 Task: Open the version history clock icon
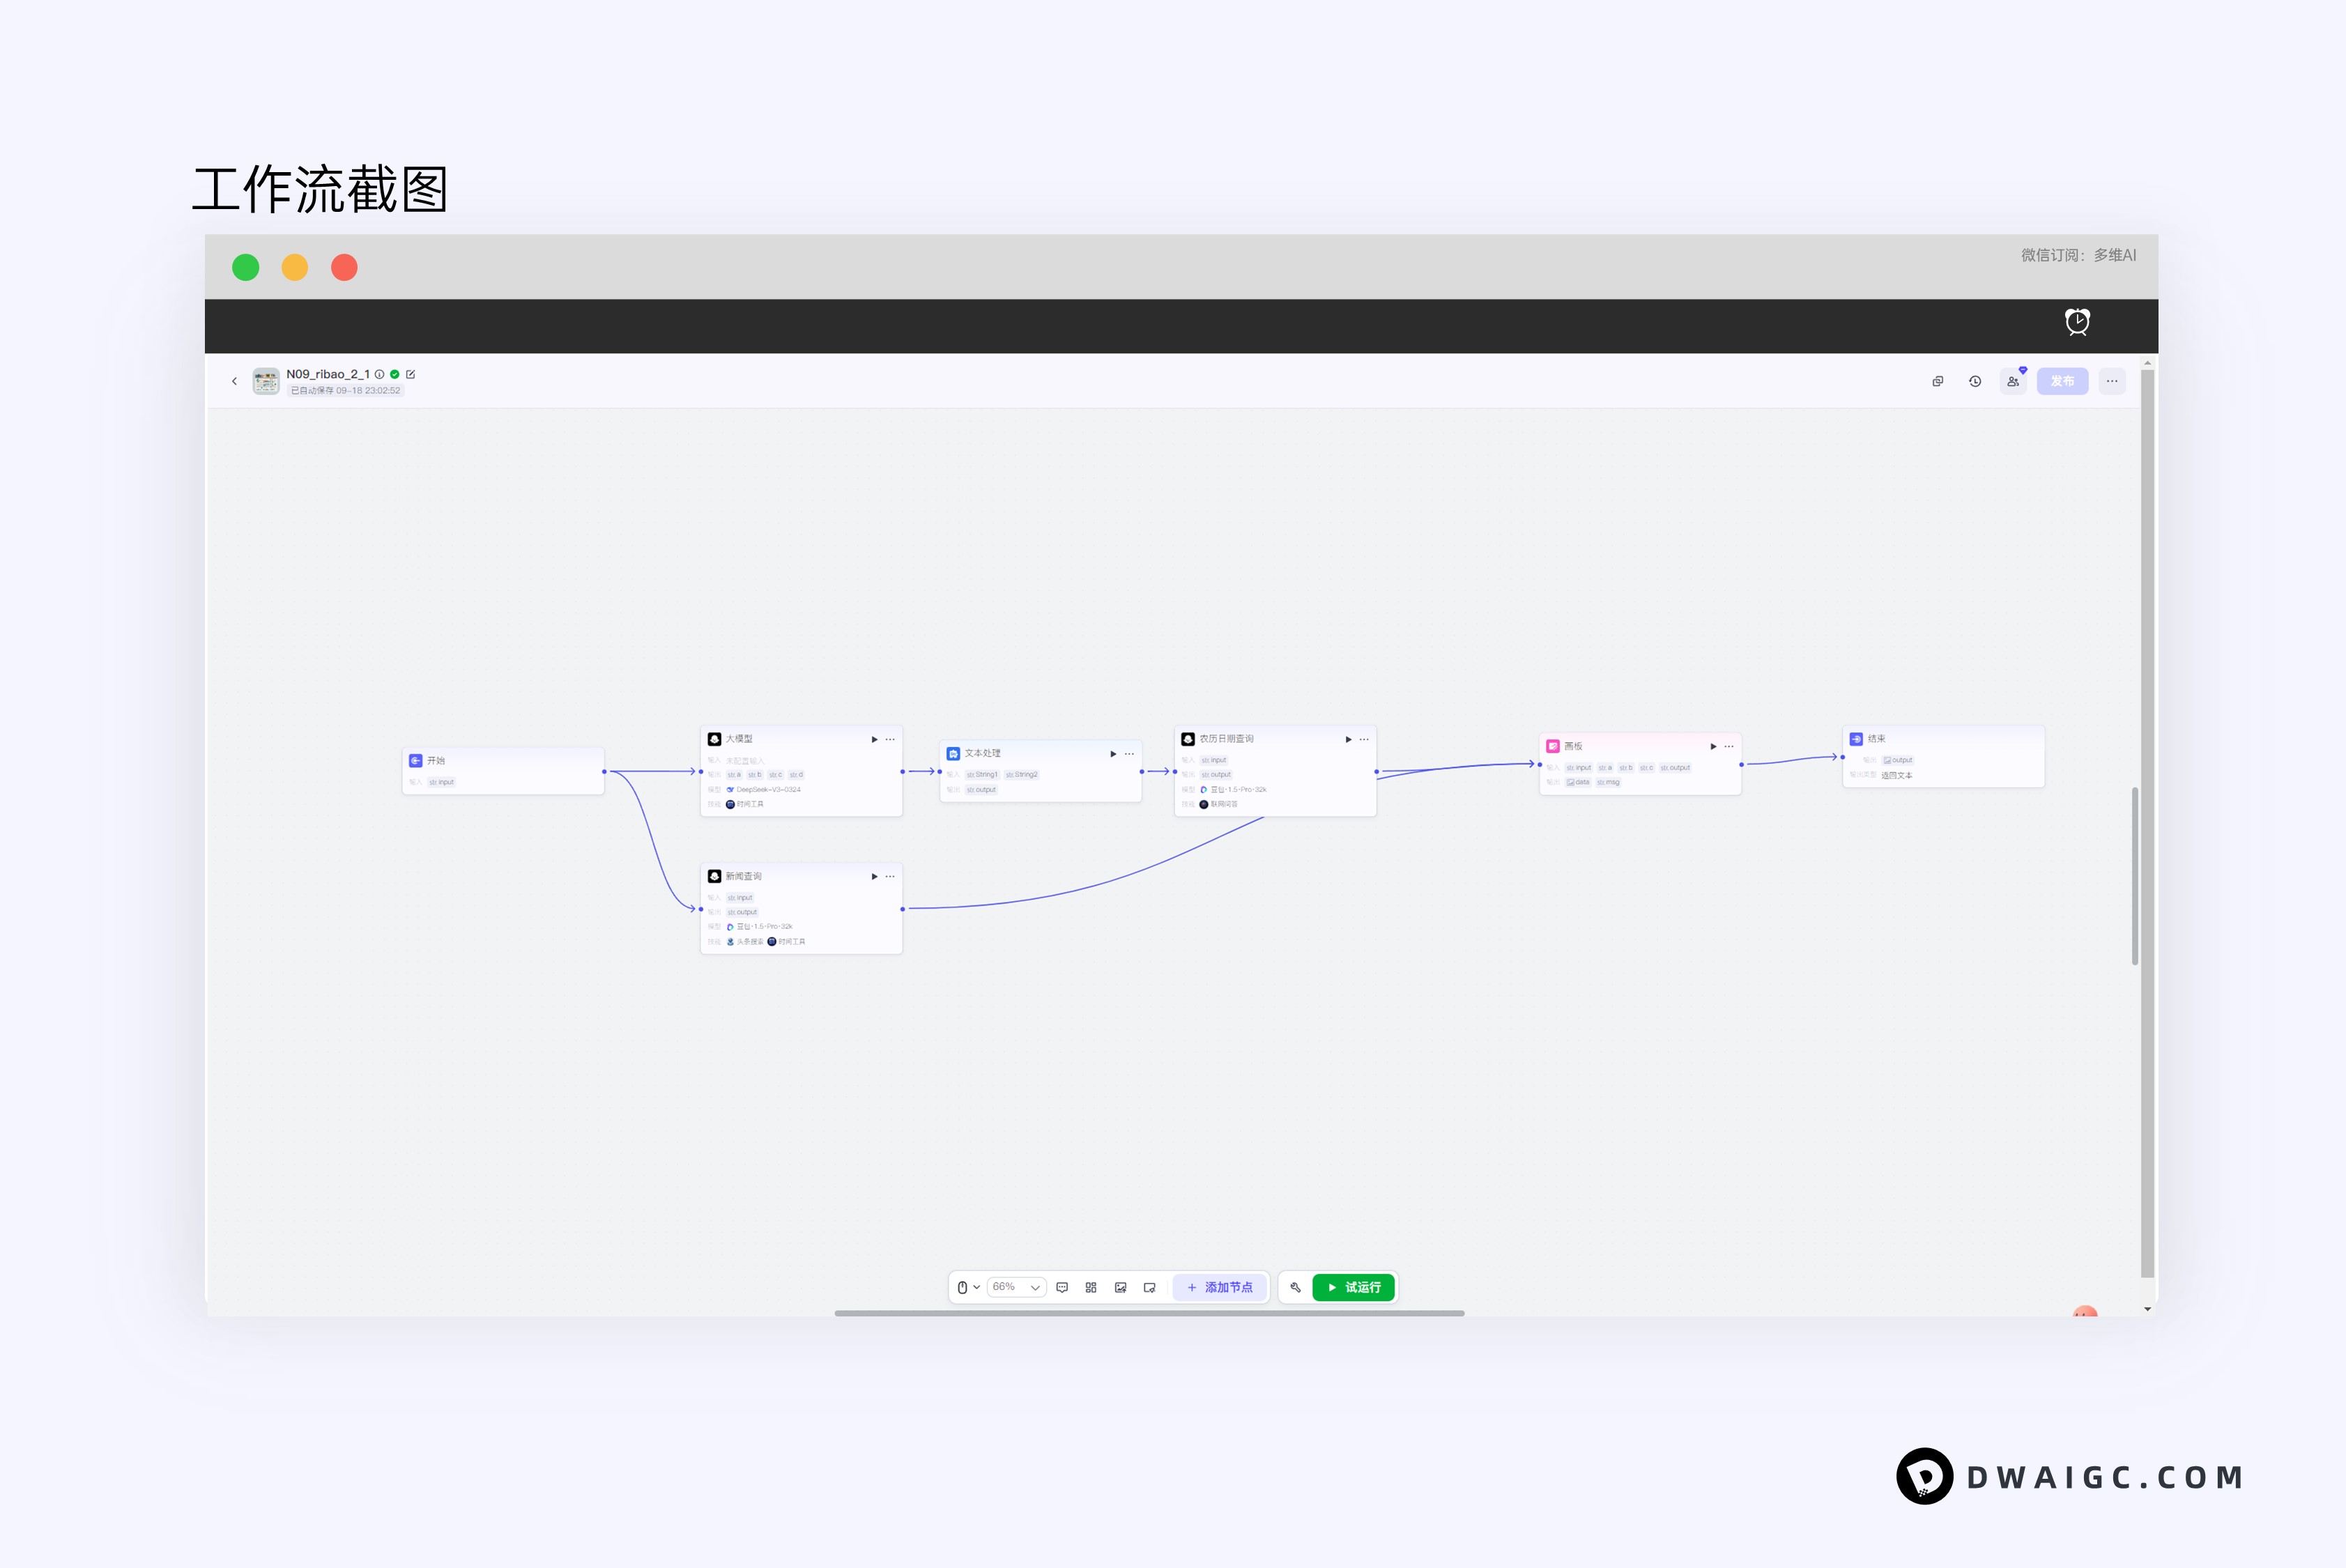click(1975, 381)
